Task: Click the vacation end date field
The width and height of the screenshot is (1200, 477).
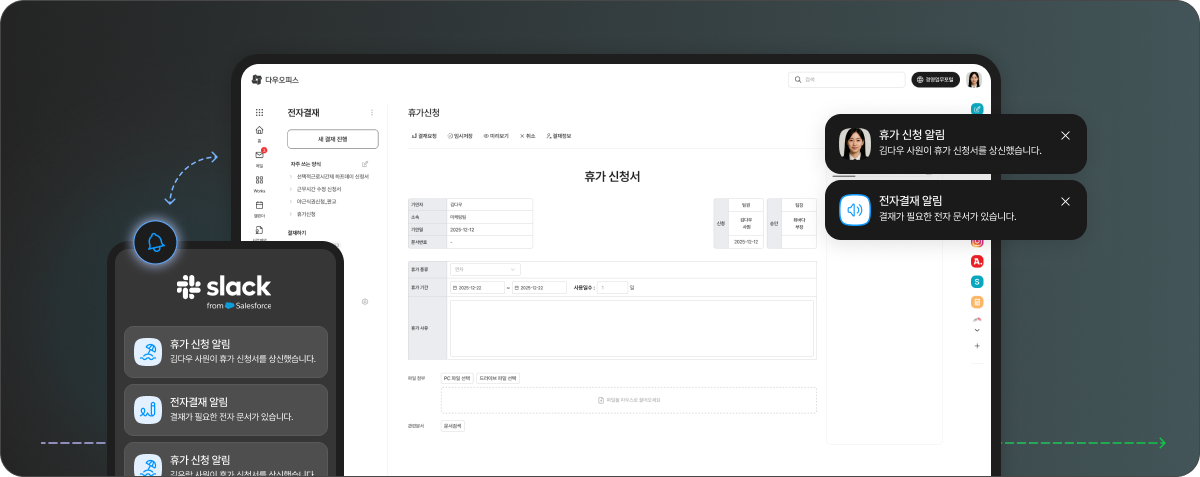Action: [541, 288]
